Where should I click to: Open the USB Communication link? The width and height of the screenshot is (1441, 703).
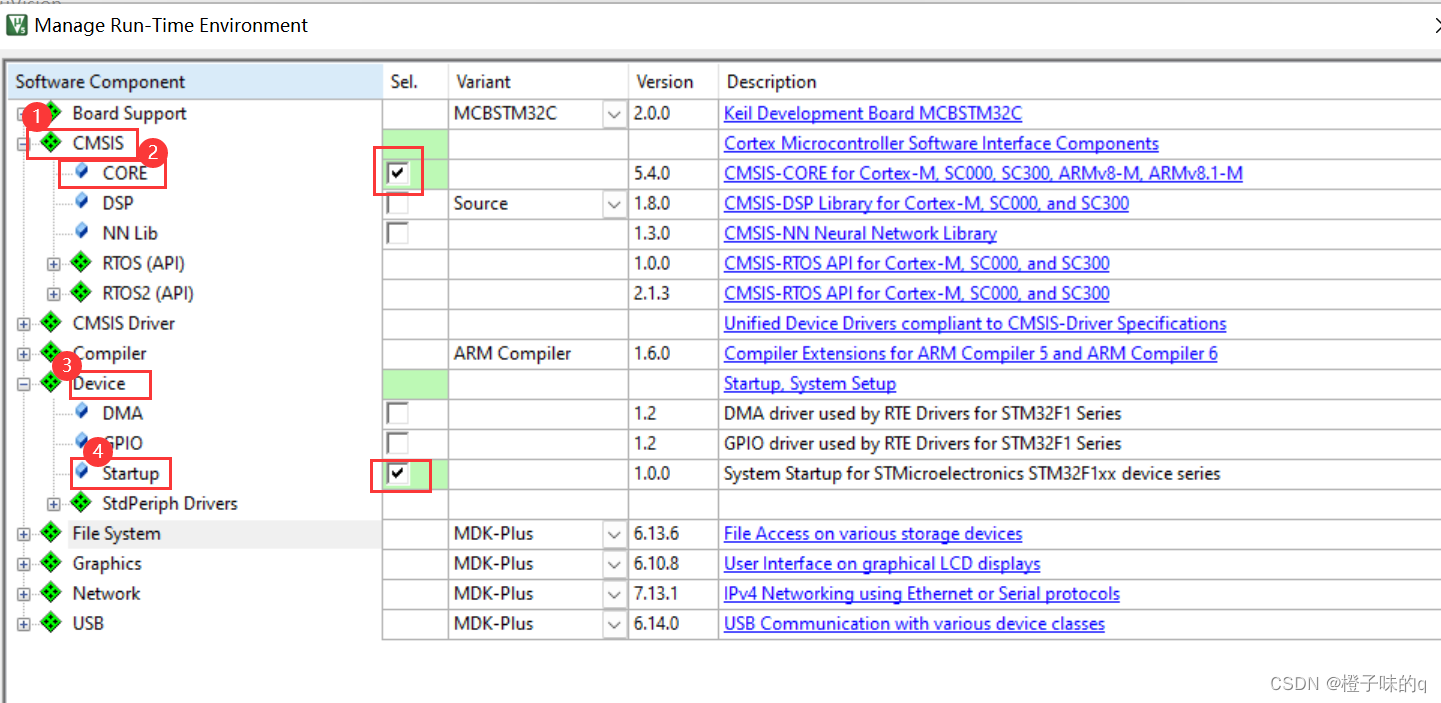click(914, 624)
